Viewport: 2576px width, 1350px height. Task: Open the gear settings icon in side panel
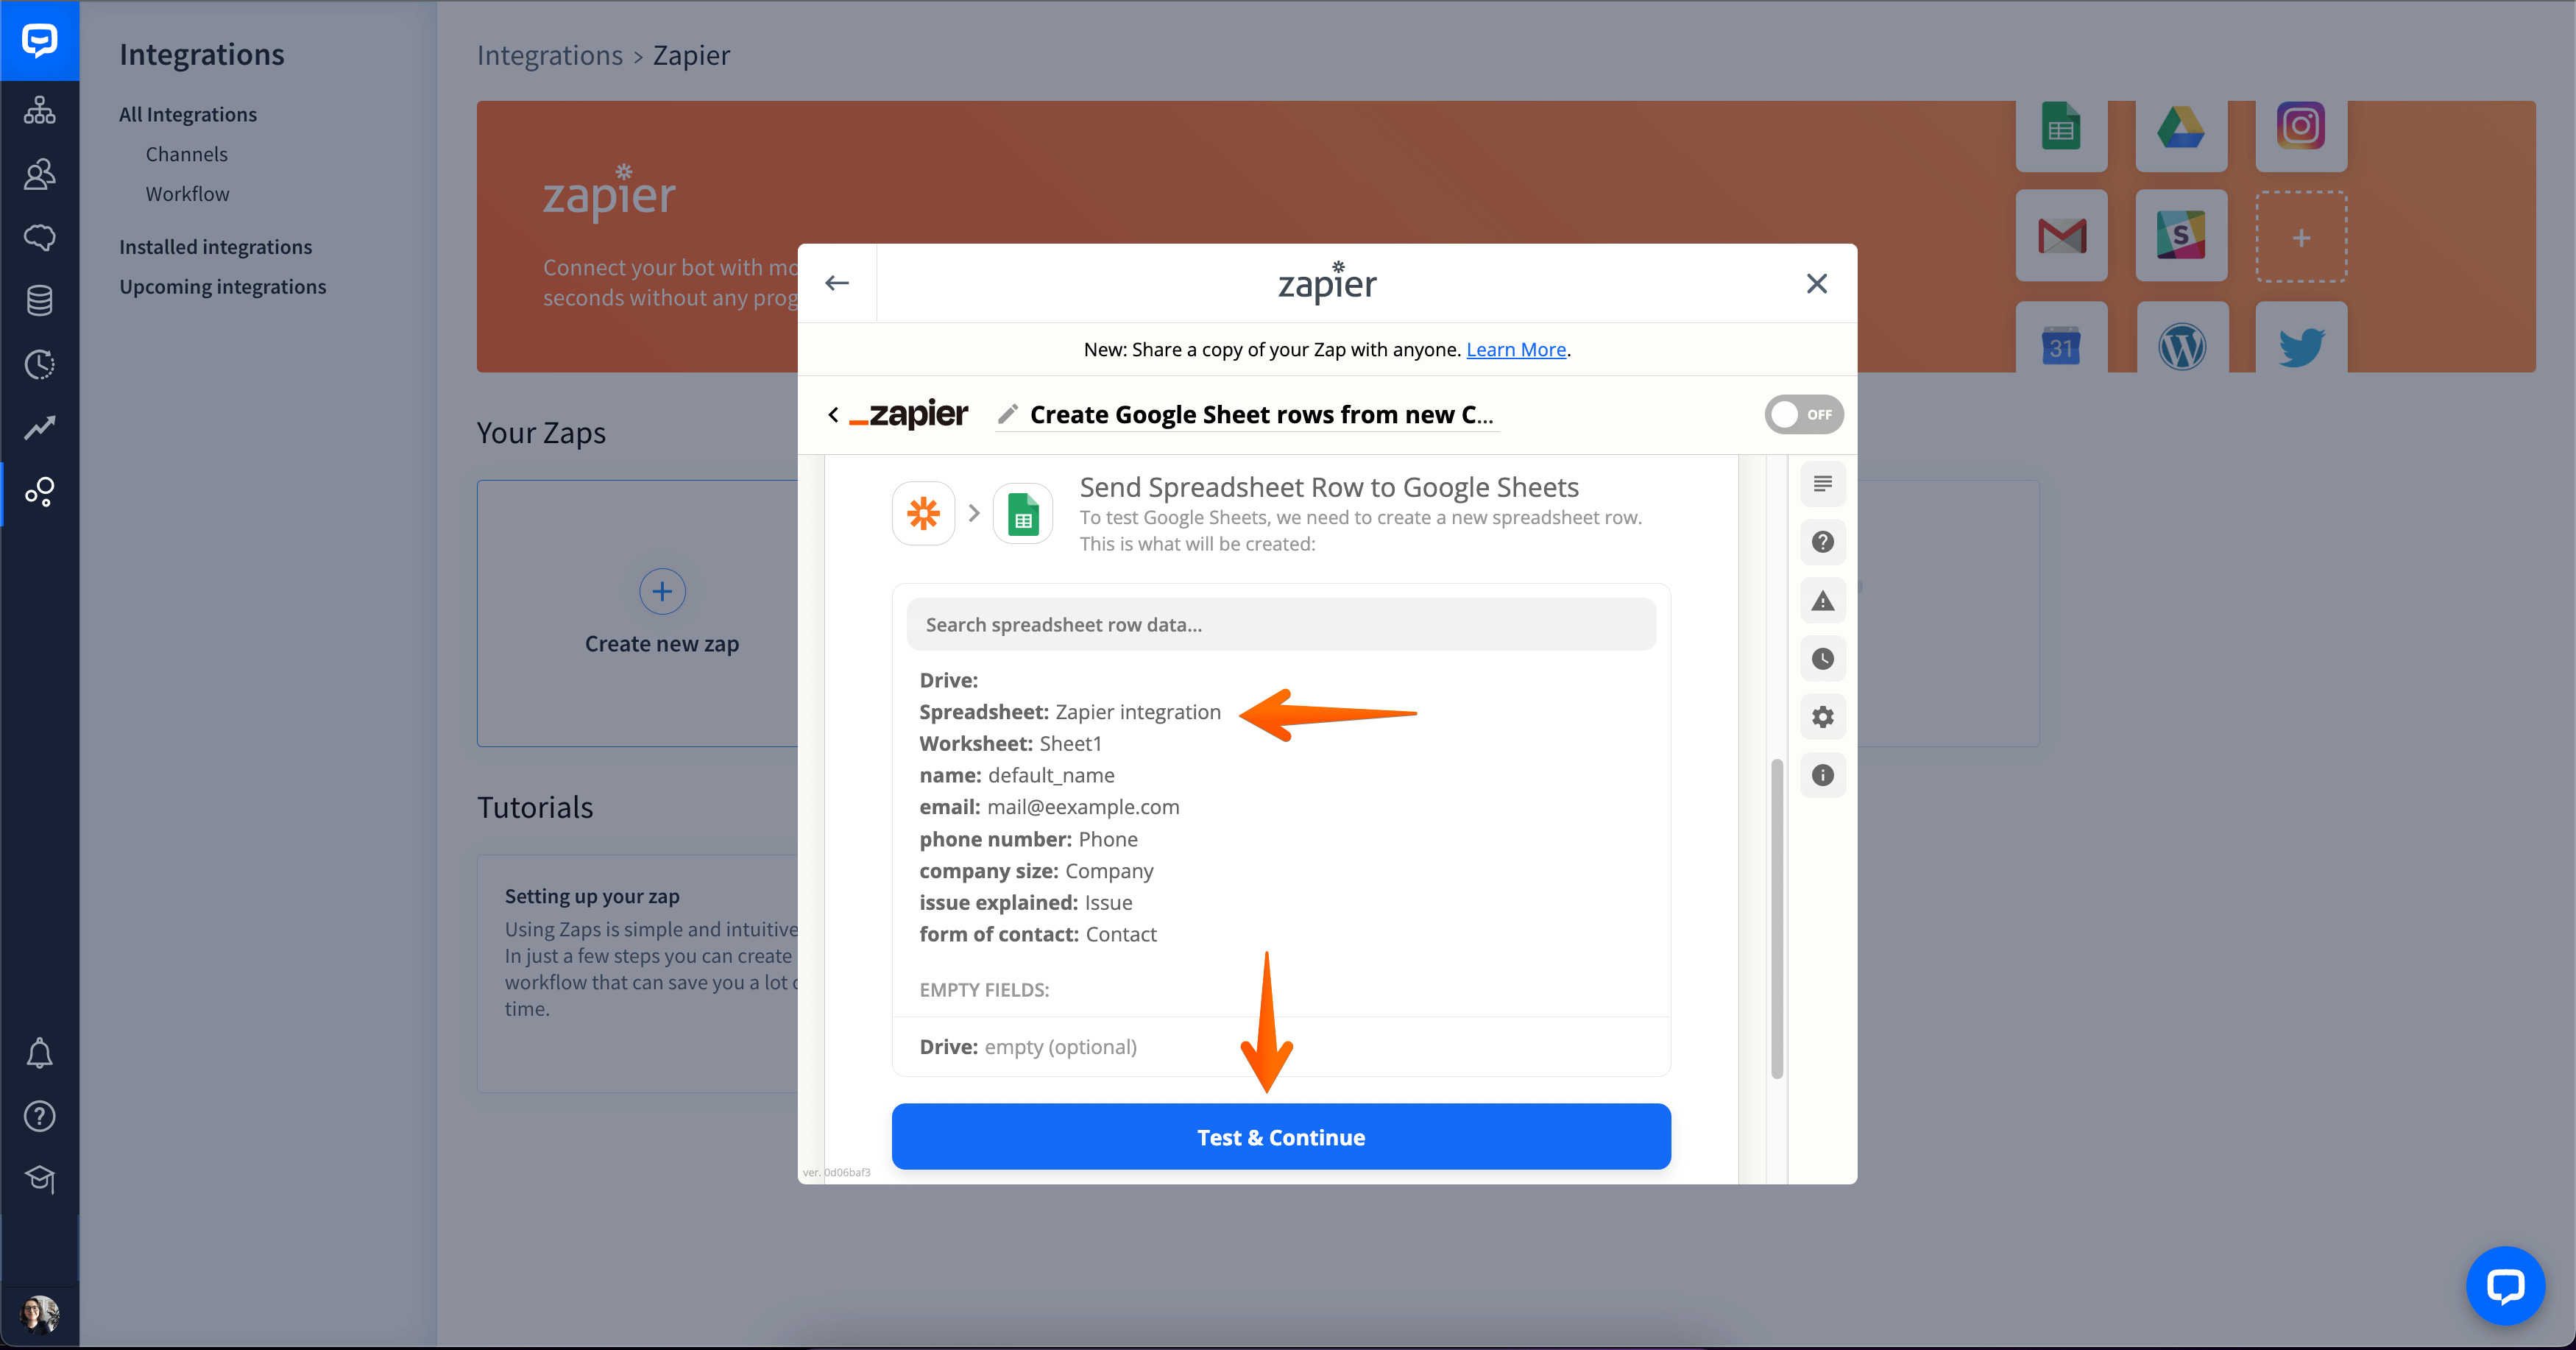pos(1822,717)
